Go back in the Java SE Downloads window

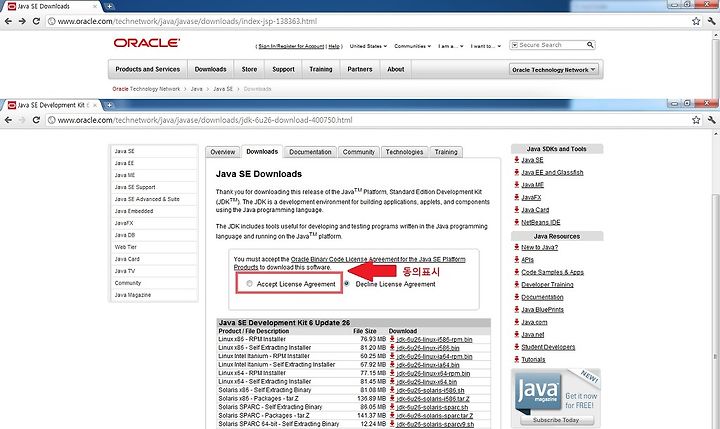coord(8,21)
